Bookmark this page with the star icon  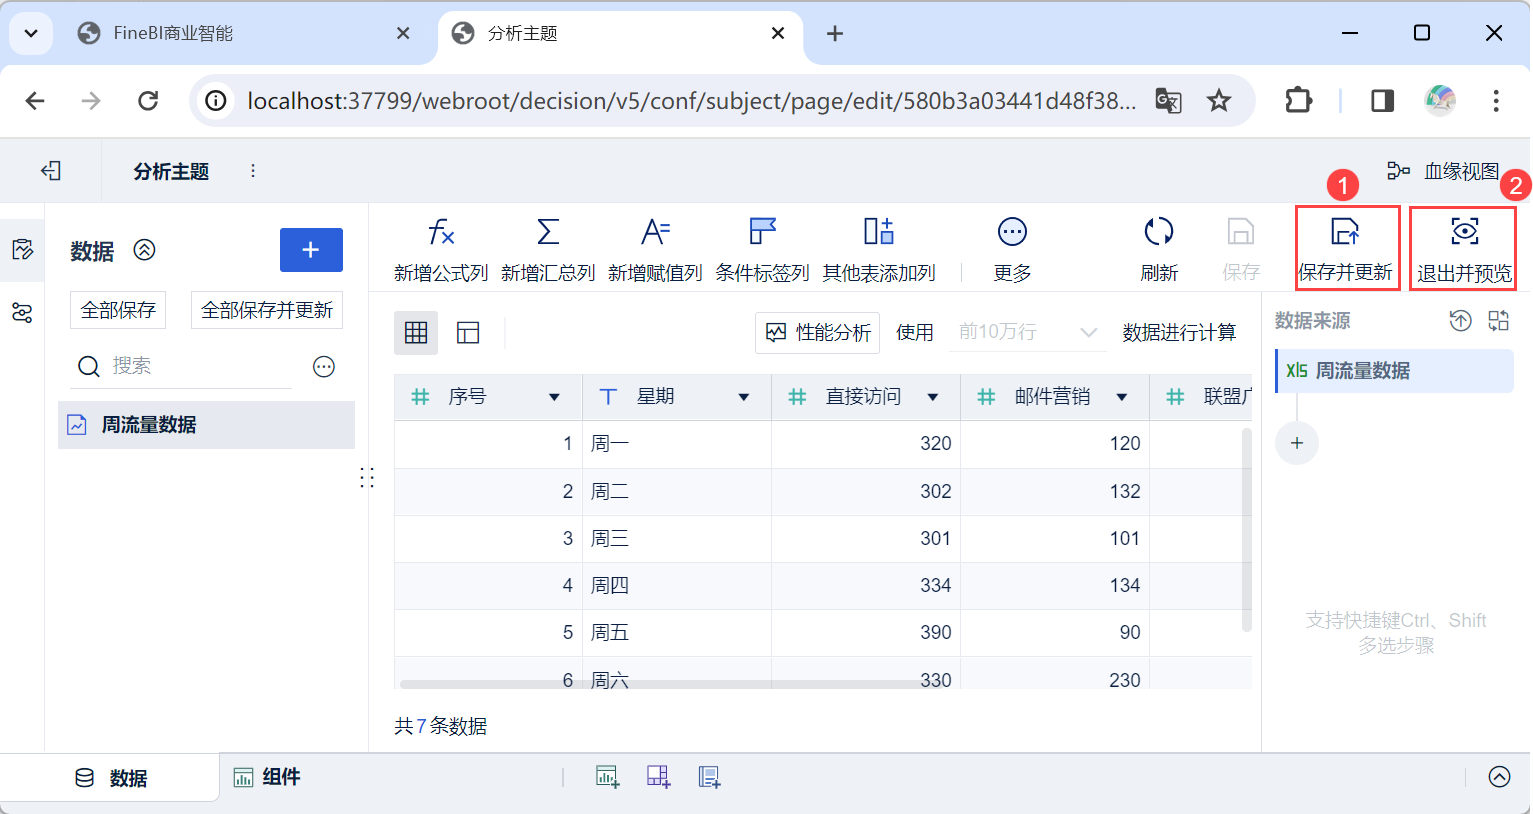[x=1219, y=101]
